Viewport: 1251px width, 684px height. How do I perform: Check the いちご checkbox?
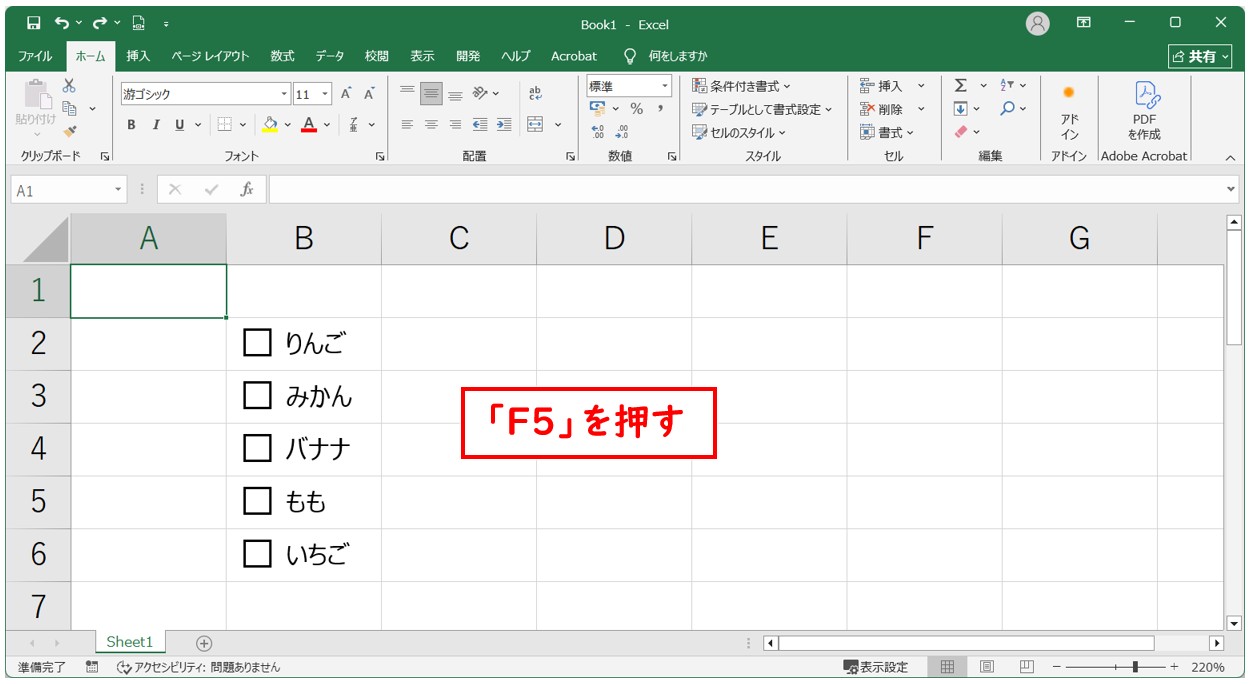click(257, 553)
